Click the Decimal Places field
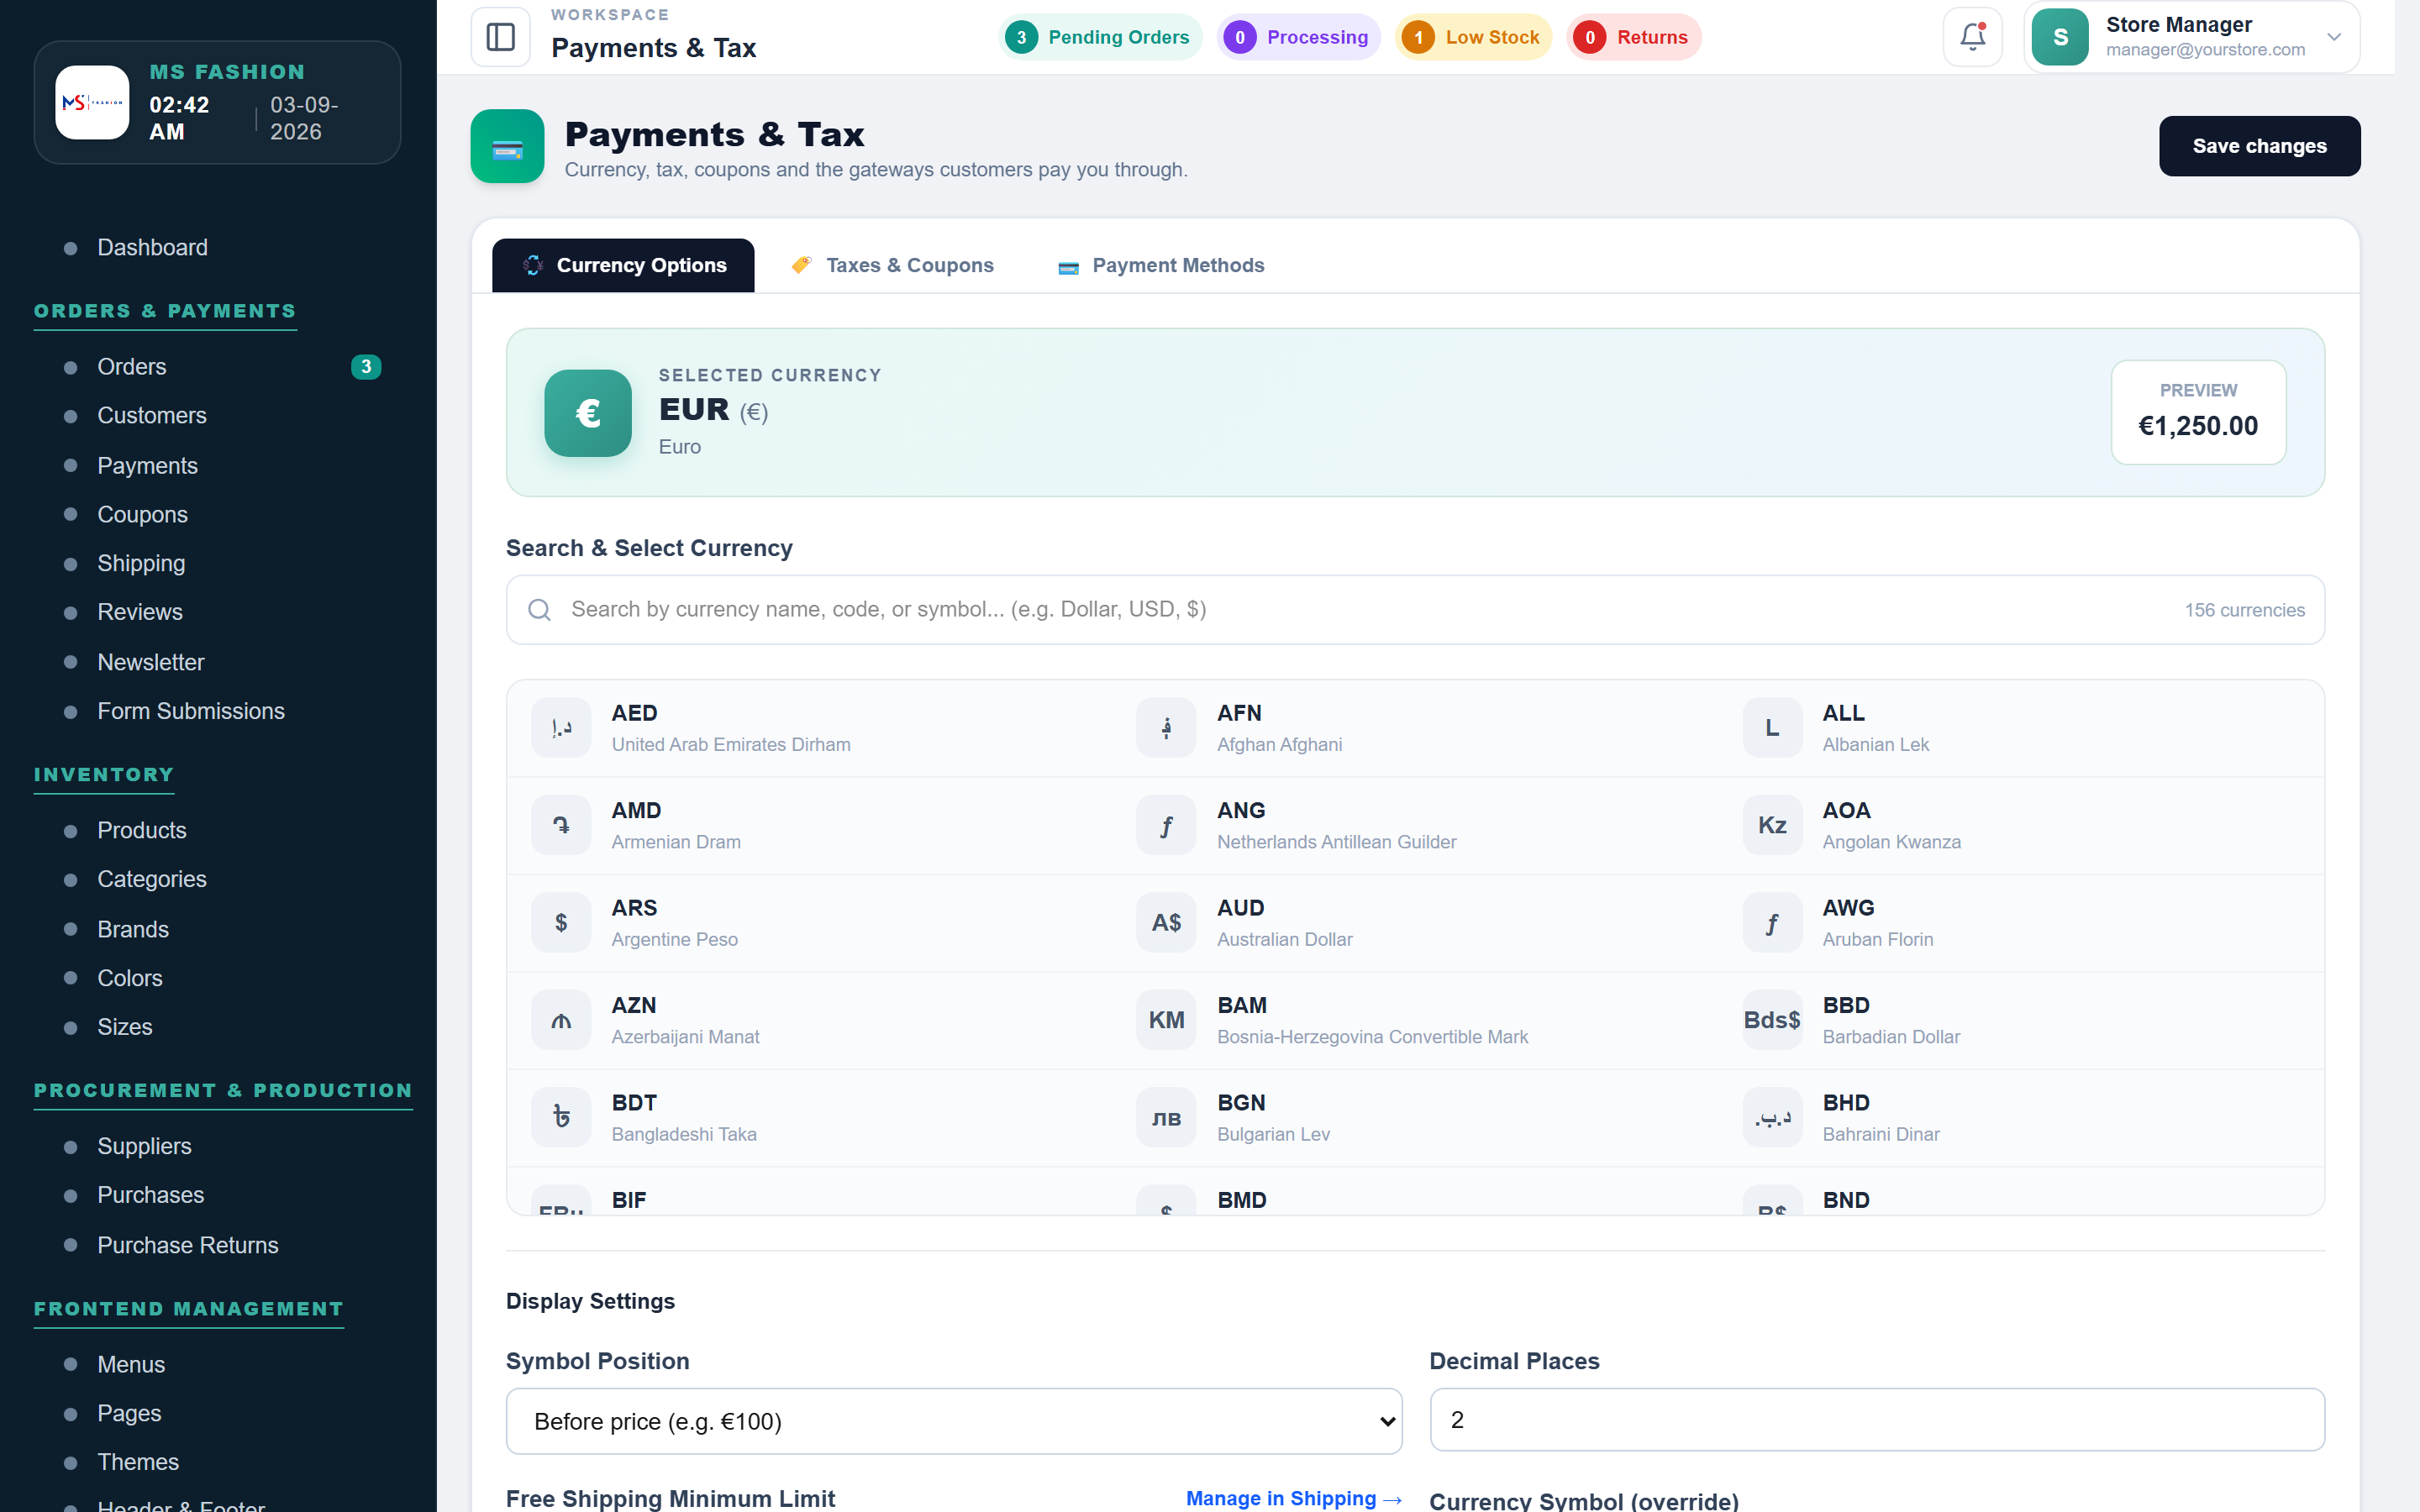 (1877, 1420)
